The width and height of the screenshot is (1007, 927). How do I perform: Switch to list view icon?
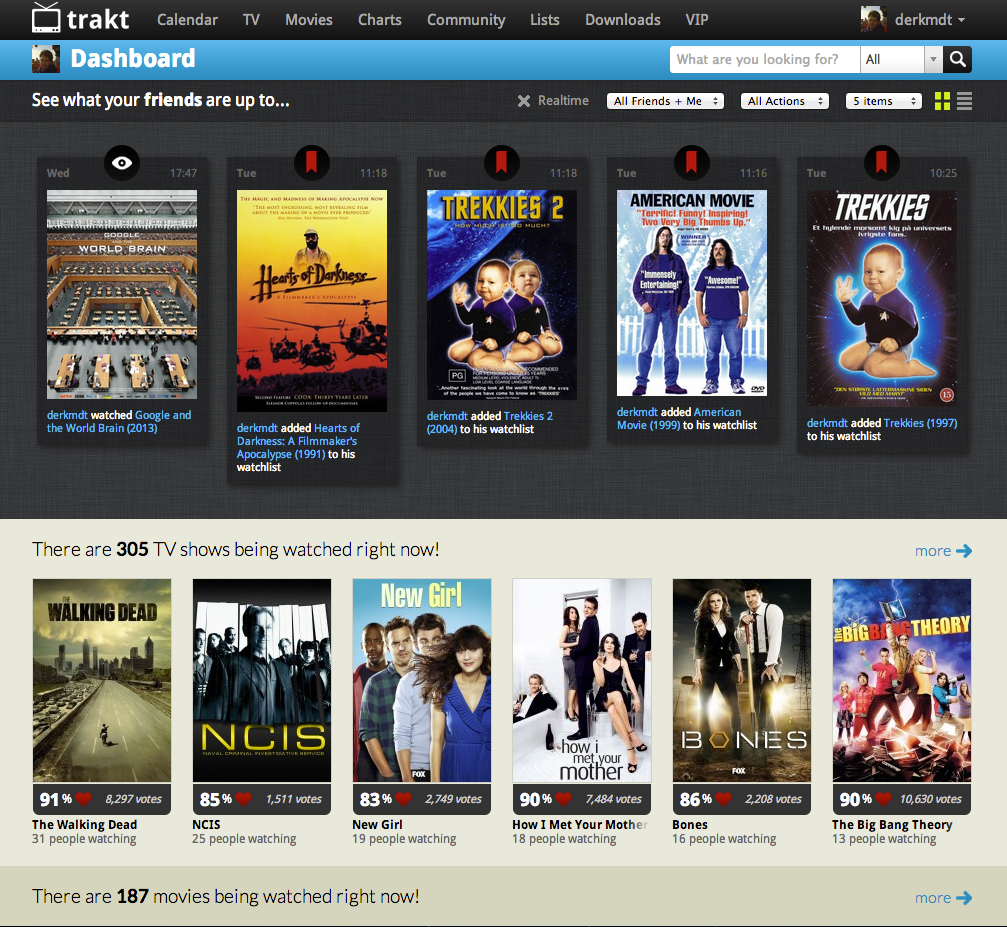tap(964, 101)
